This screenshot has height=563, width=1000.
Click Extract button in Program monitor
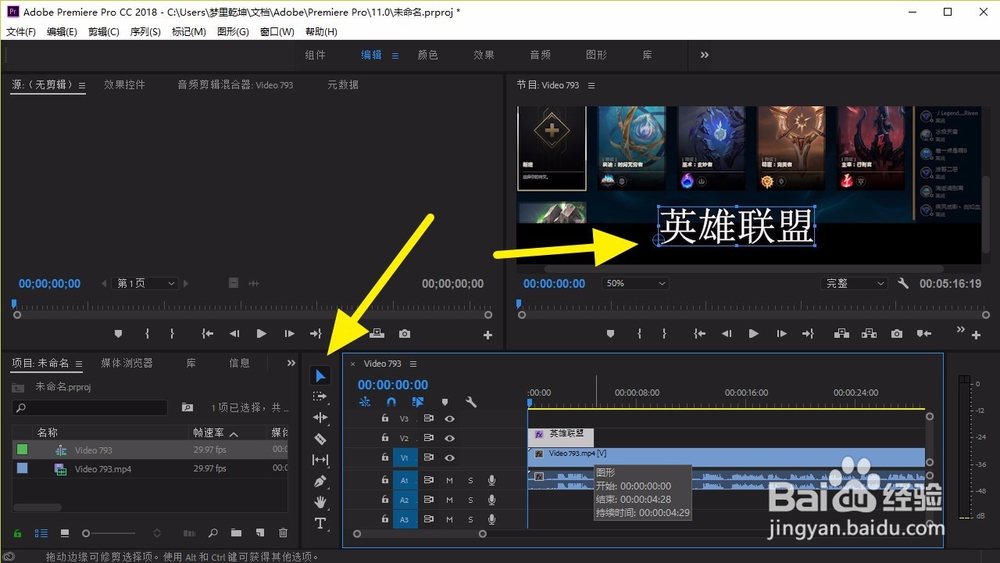click(869, 333)
